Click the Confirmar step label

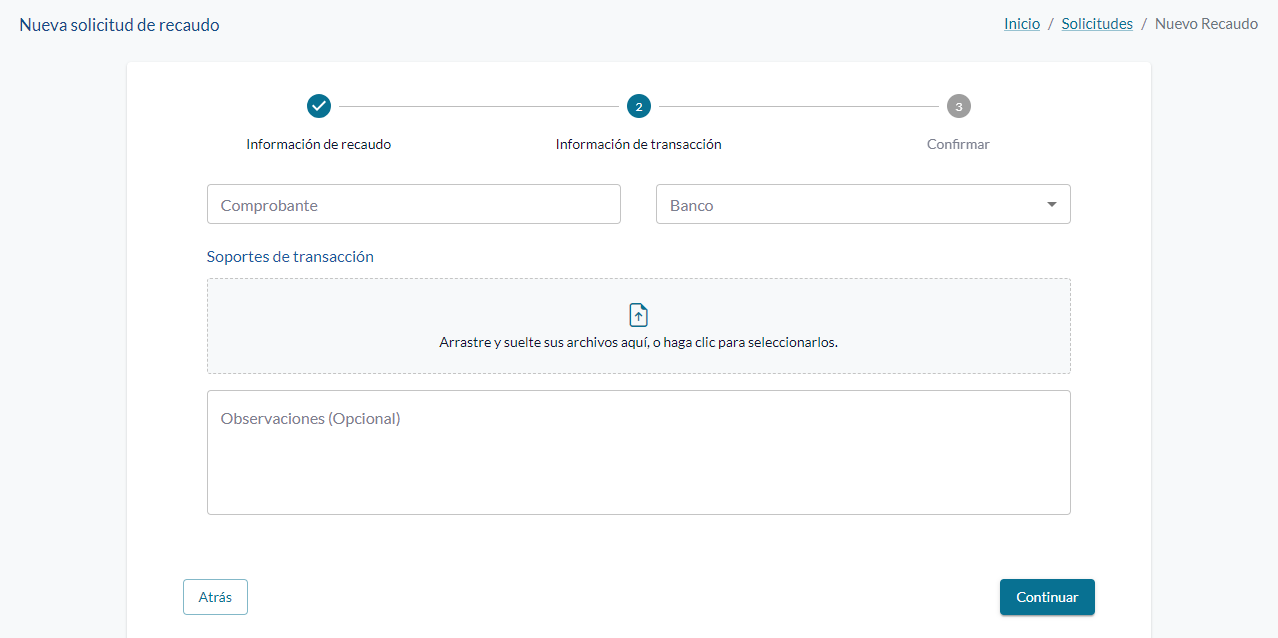tap(958, 144)
